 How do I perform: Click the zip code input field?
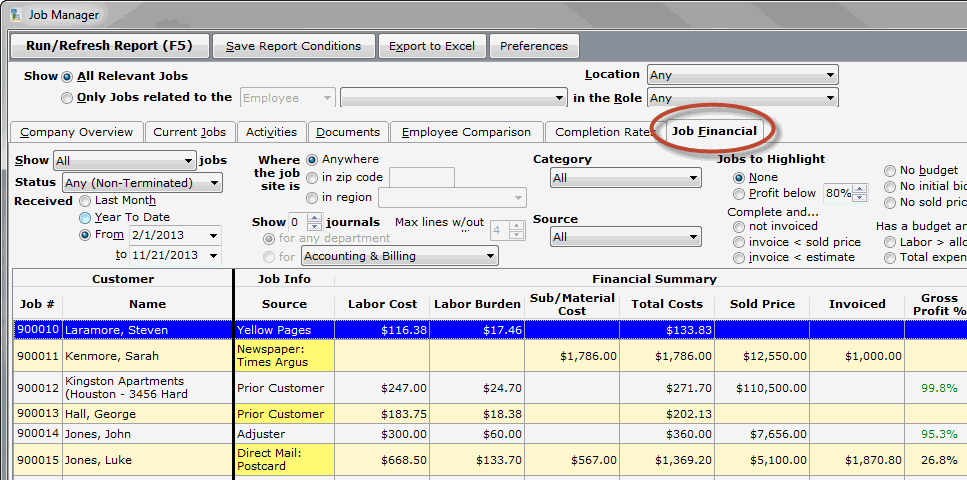(422, 178)
